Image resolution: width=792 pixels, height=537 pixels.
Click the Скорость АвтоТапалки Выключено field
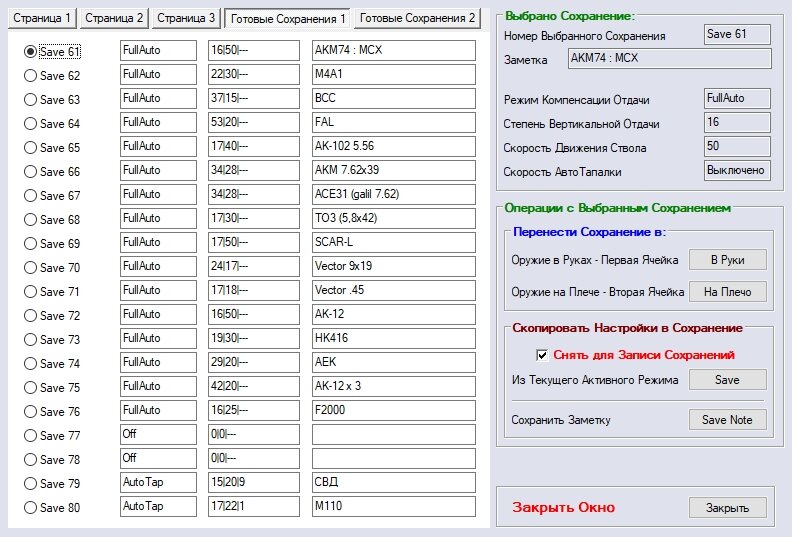tap(737, 170)
